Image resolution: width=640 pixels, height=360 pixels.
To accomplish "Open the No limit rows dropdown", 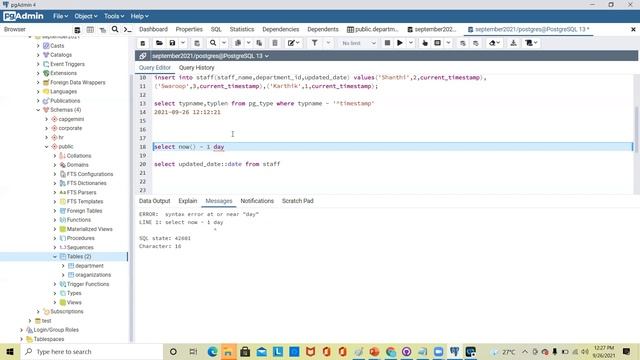I will pyautogui.click(x=358, y=43).
